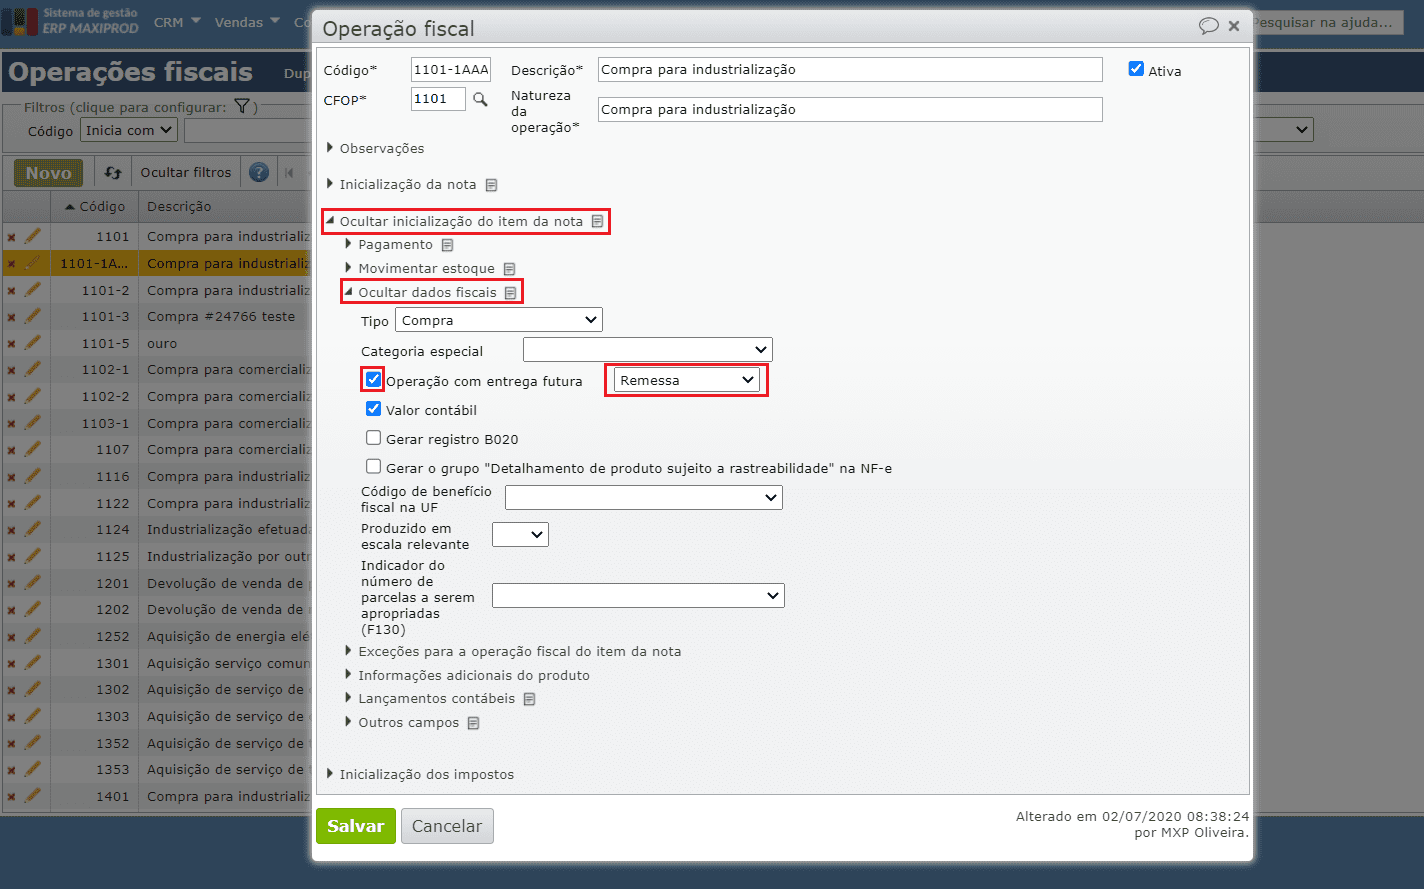The image size is (1424, 889).
Task: Expand the Pagamento section
Action: tap(389, 245)
